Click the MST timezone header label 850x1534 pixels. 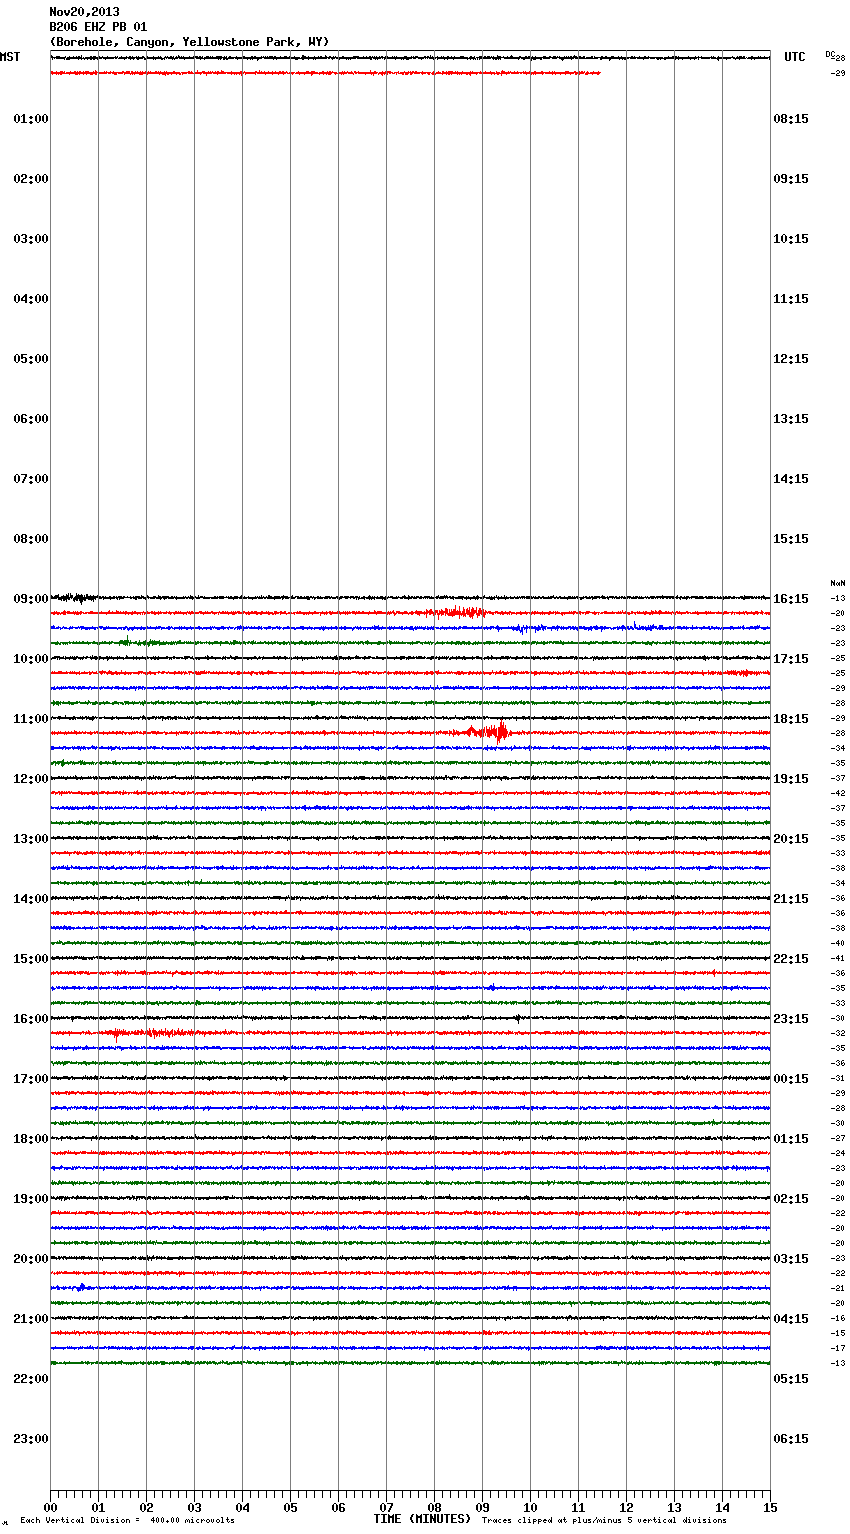click(10, 57)
